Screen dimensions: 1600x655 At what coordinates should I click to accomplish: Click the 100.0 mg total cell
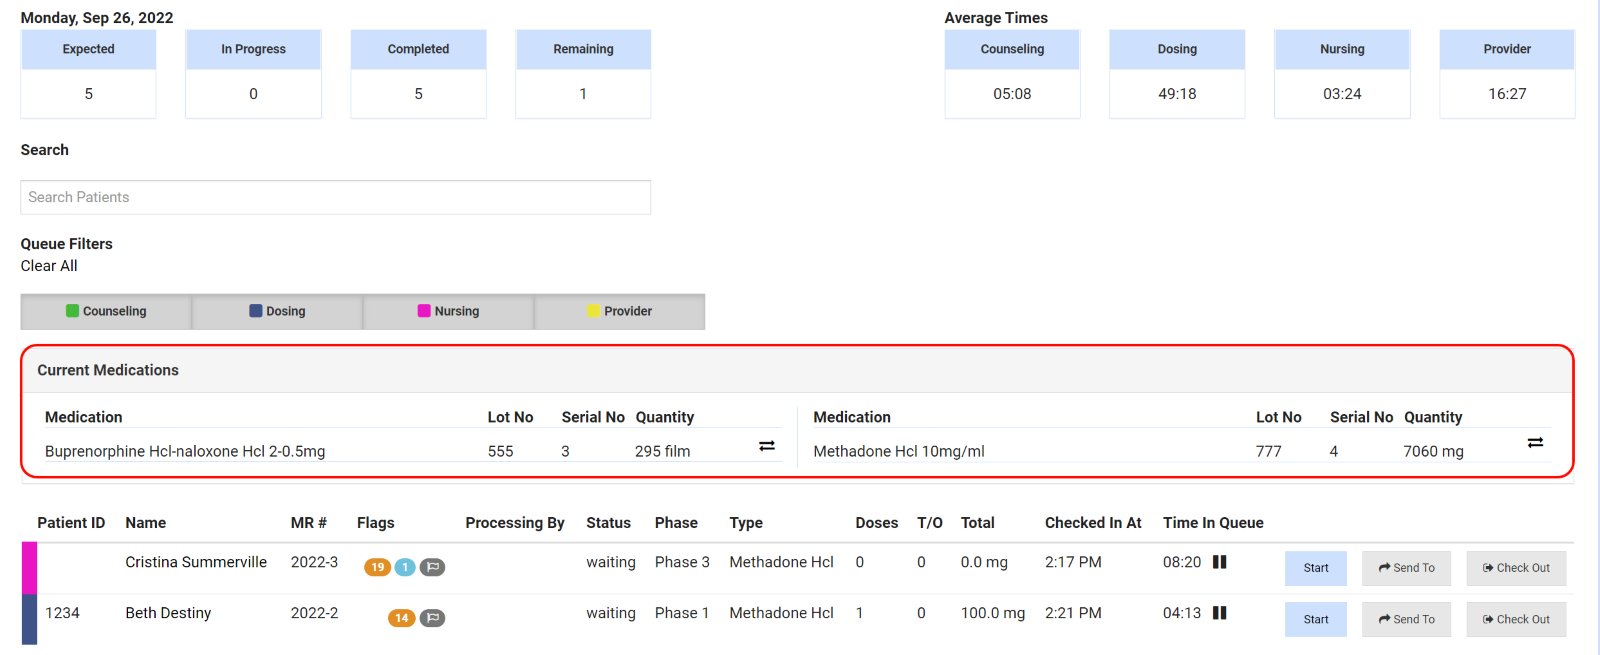[x=993, y=613]
